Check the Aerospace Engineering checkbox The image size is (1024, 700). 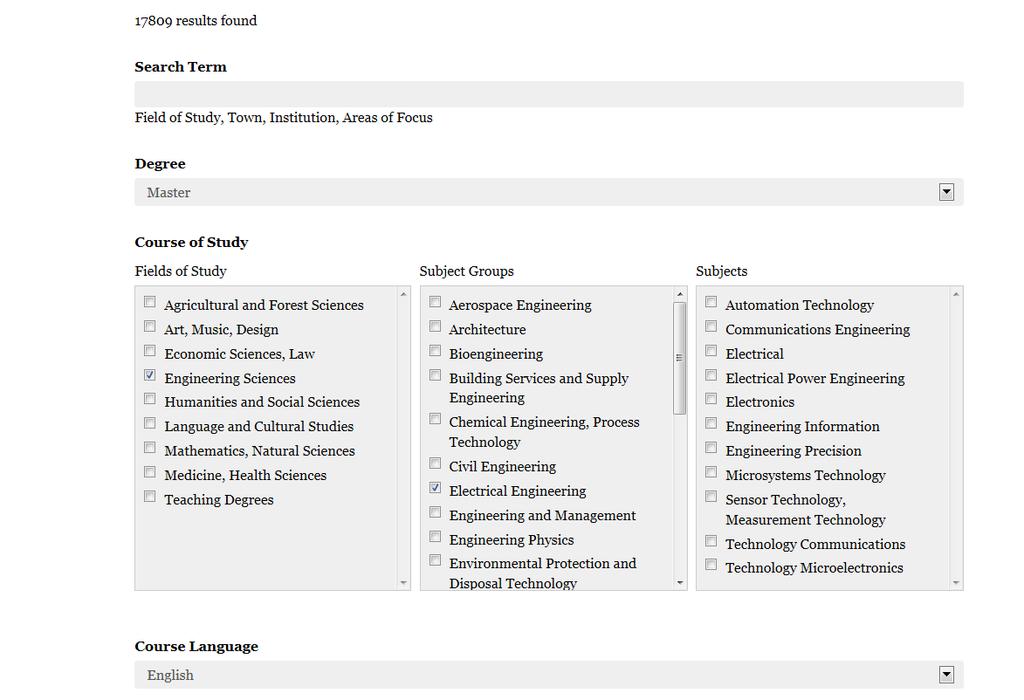tap(435, 302)
